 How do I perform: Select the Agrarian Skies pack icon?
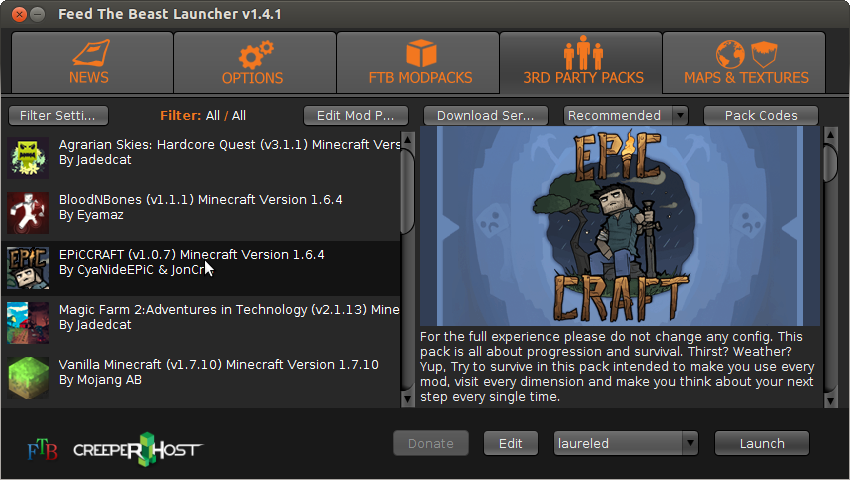28,158
